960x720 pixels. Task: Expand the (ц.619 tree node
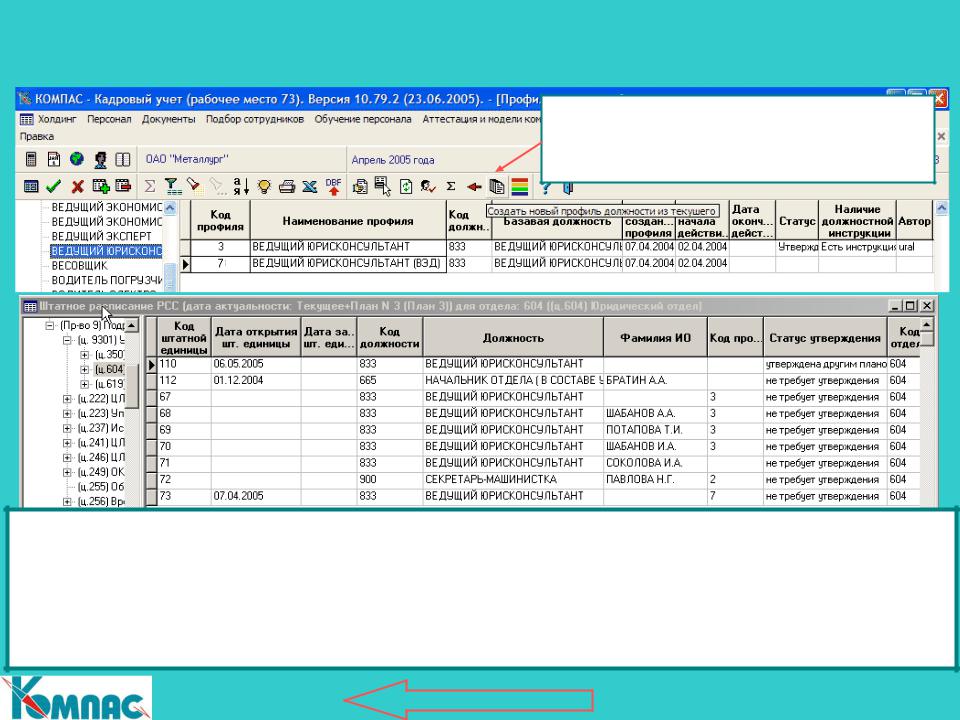(x=84, y=384)
